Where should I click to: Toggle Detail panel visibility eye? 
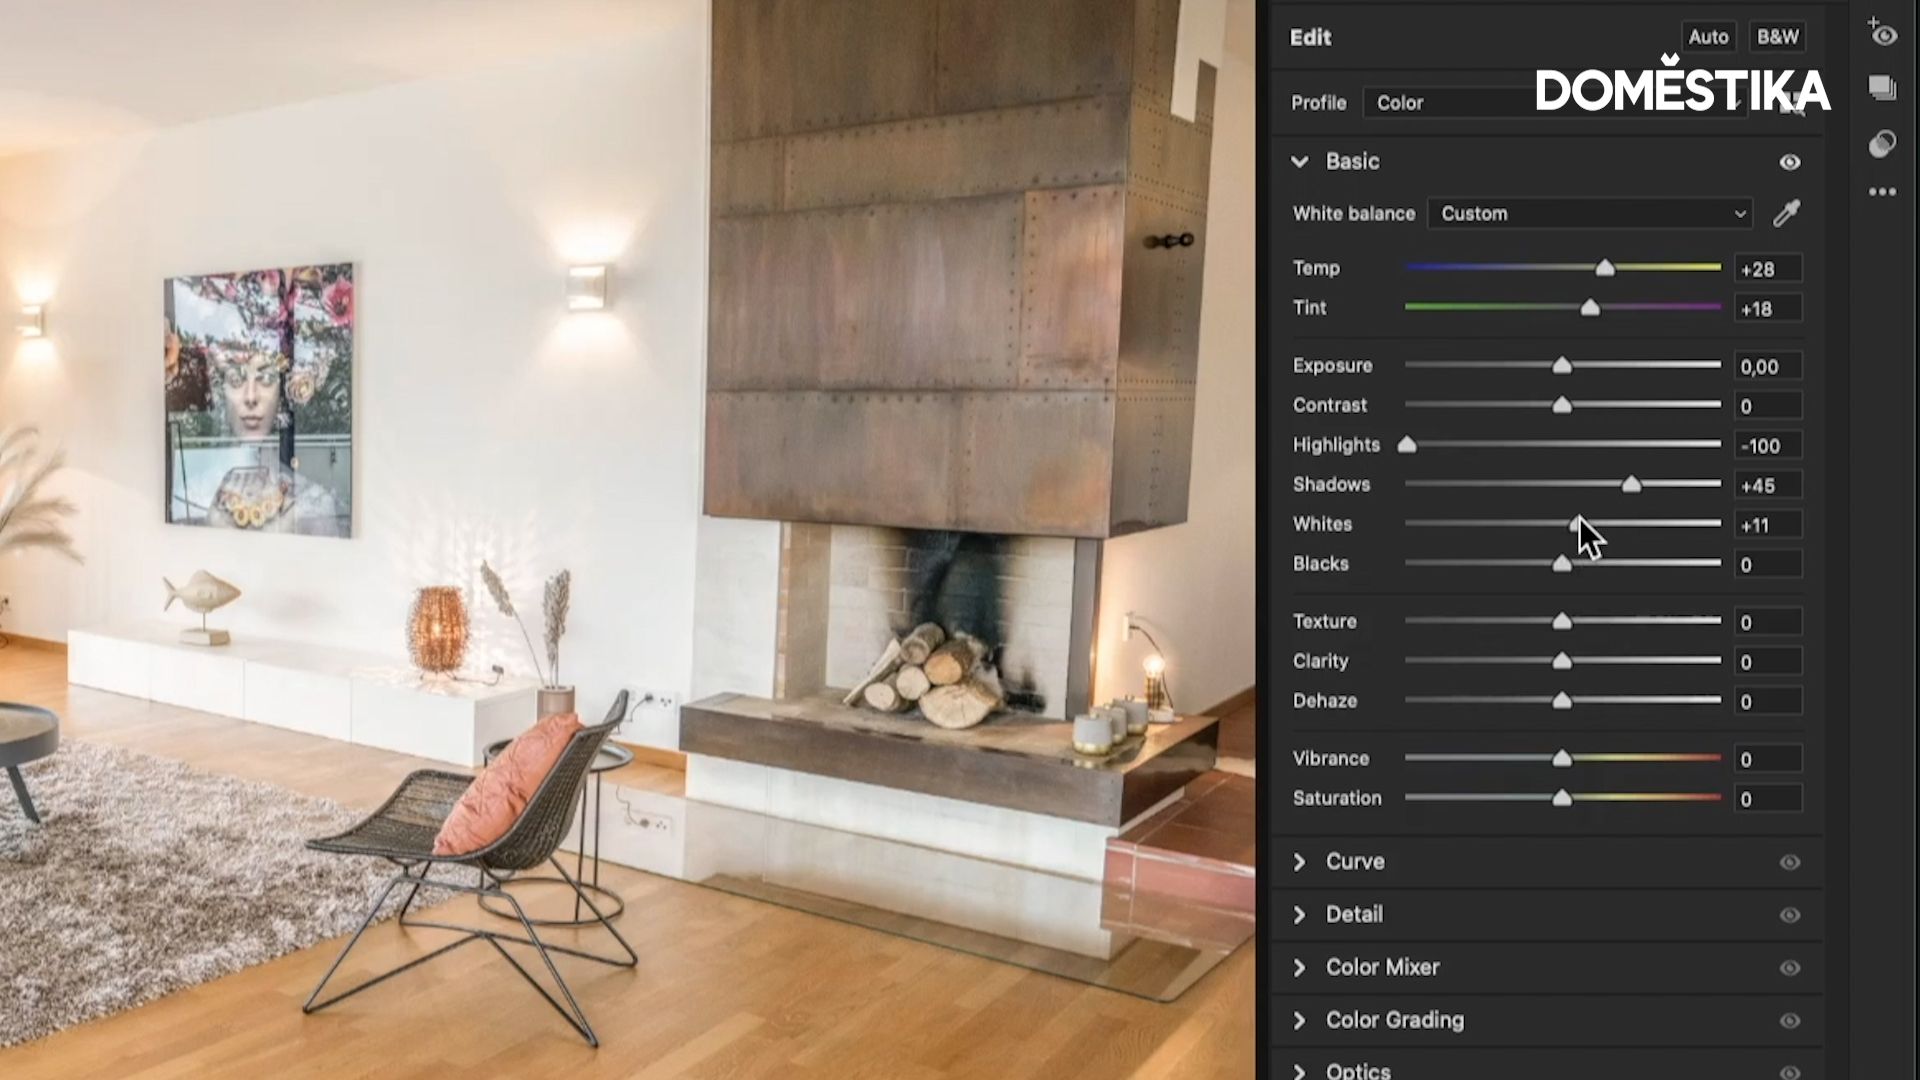pyautogui.click(x=1790, y=915)
